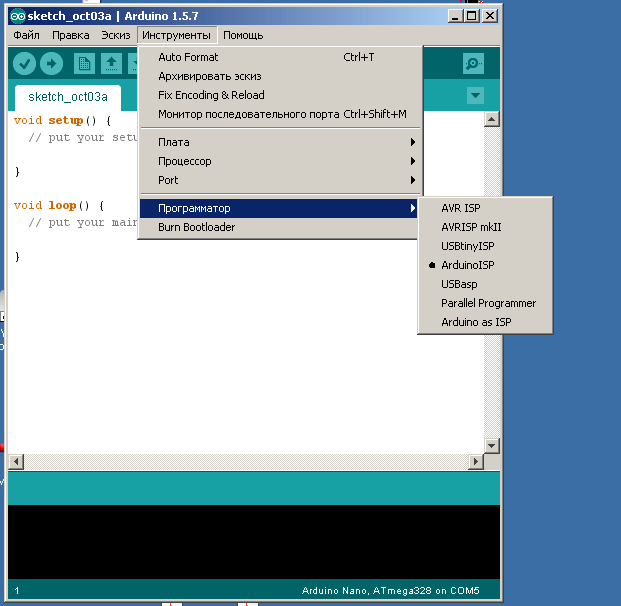Create a new sketch with New icon
Screen dimensions: 621x606
[84, 64]
